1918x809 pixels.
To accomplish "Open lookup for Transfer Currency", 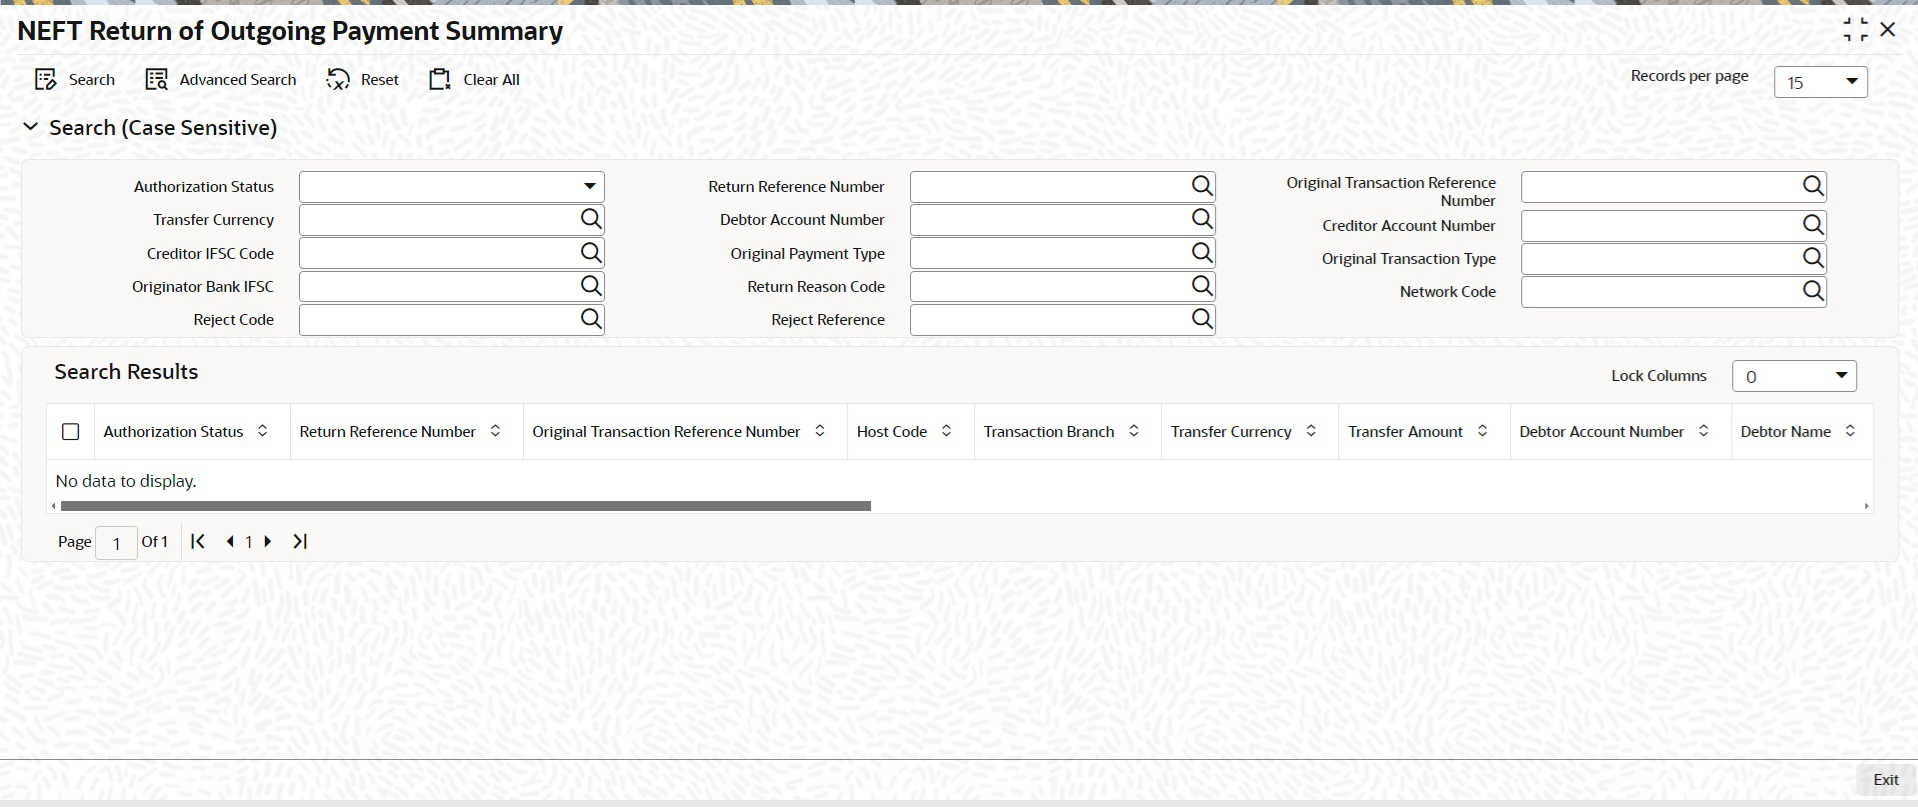I will click(x=591, y=219).
